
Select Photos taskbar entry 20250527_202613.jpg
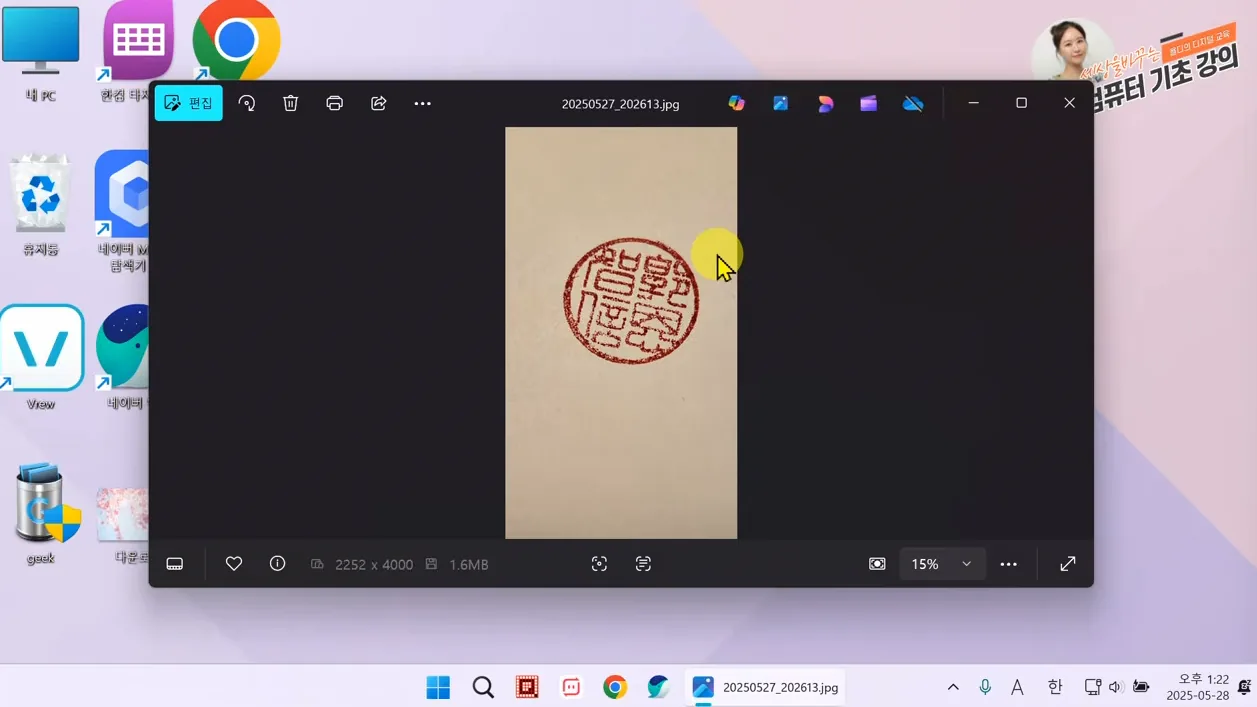[765, 687]
